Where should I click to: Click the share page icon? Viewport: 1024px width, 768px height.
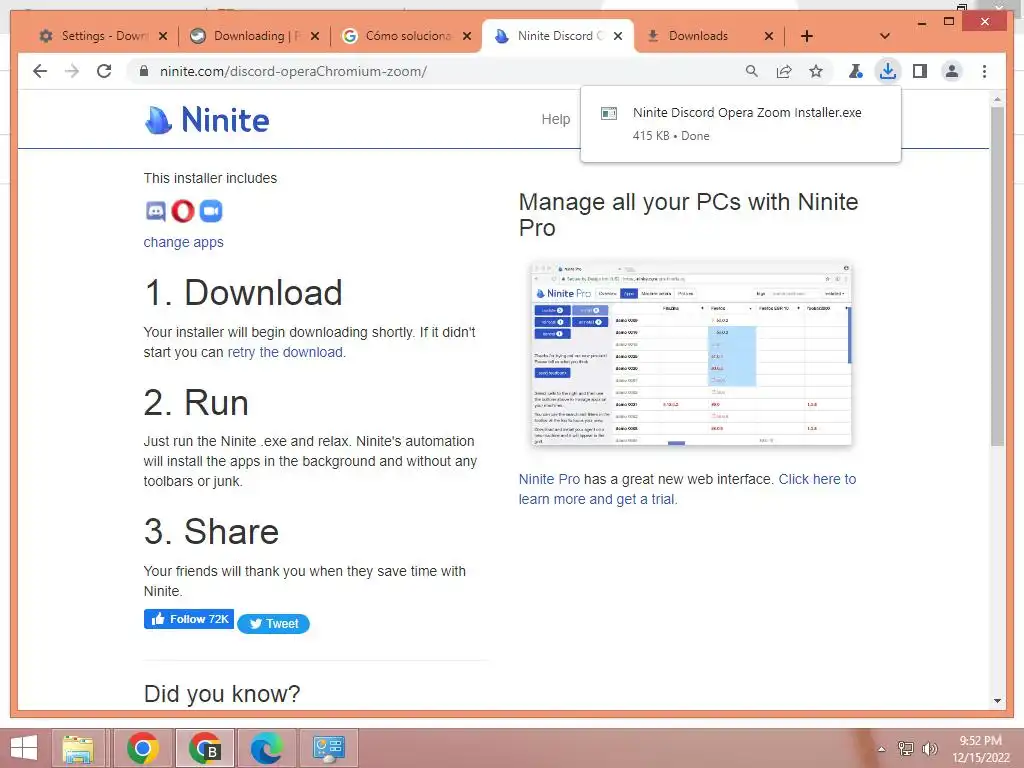click(x=784, y=71)
